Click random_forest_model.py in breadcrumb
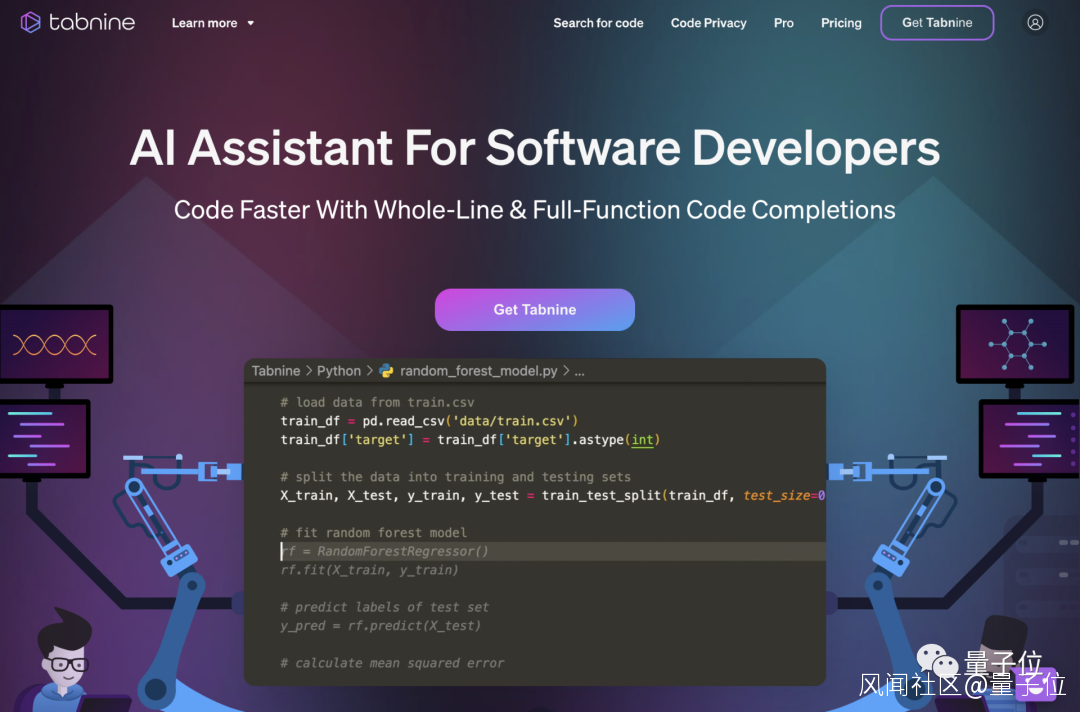Screen dimensions: 1080x712 (479, 370)
